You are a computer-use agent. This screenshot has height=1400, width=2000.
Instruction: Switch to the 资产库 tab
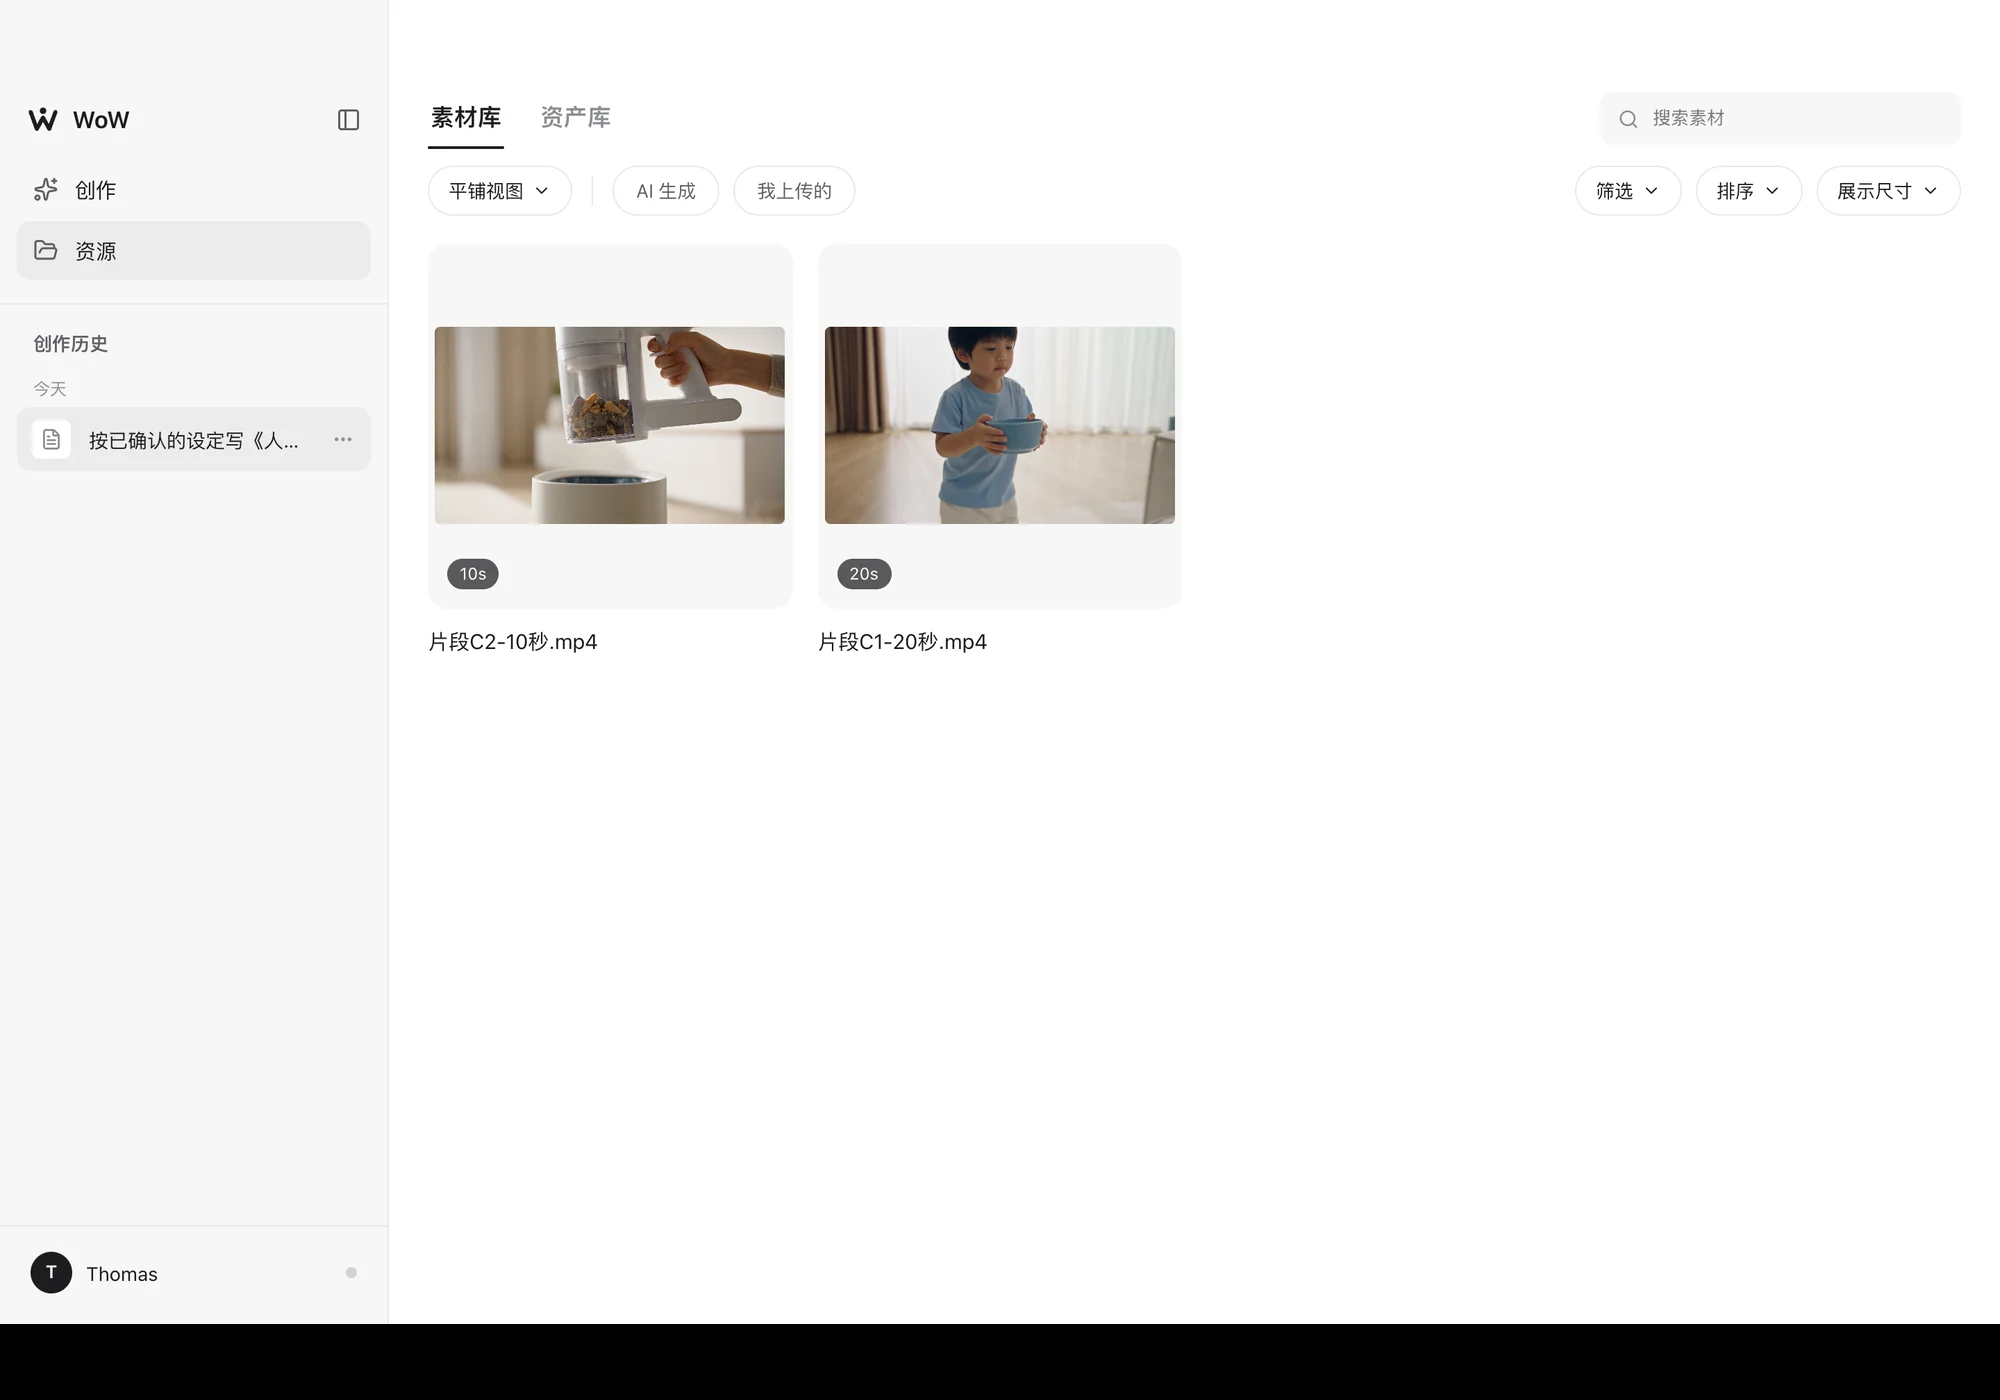coord(575,118)
